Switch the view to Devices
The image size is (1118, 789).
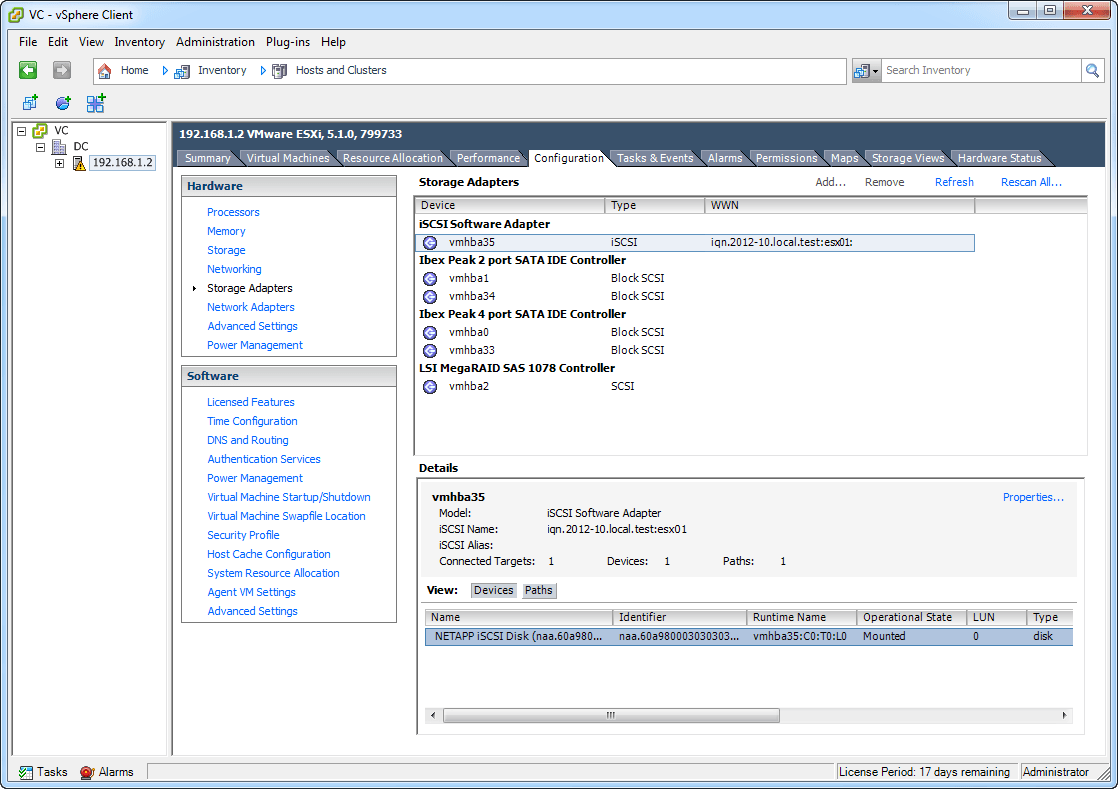(493, 590)
